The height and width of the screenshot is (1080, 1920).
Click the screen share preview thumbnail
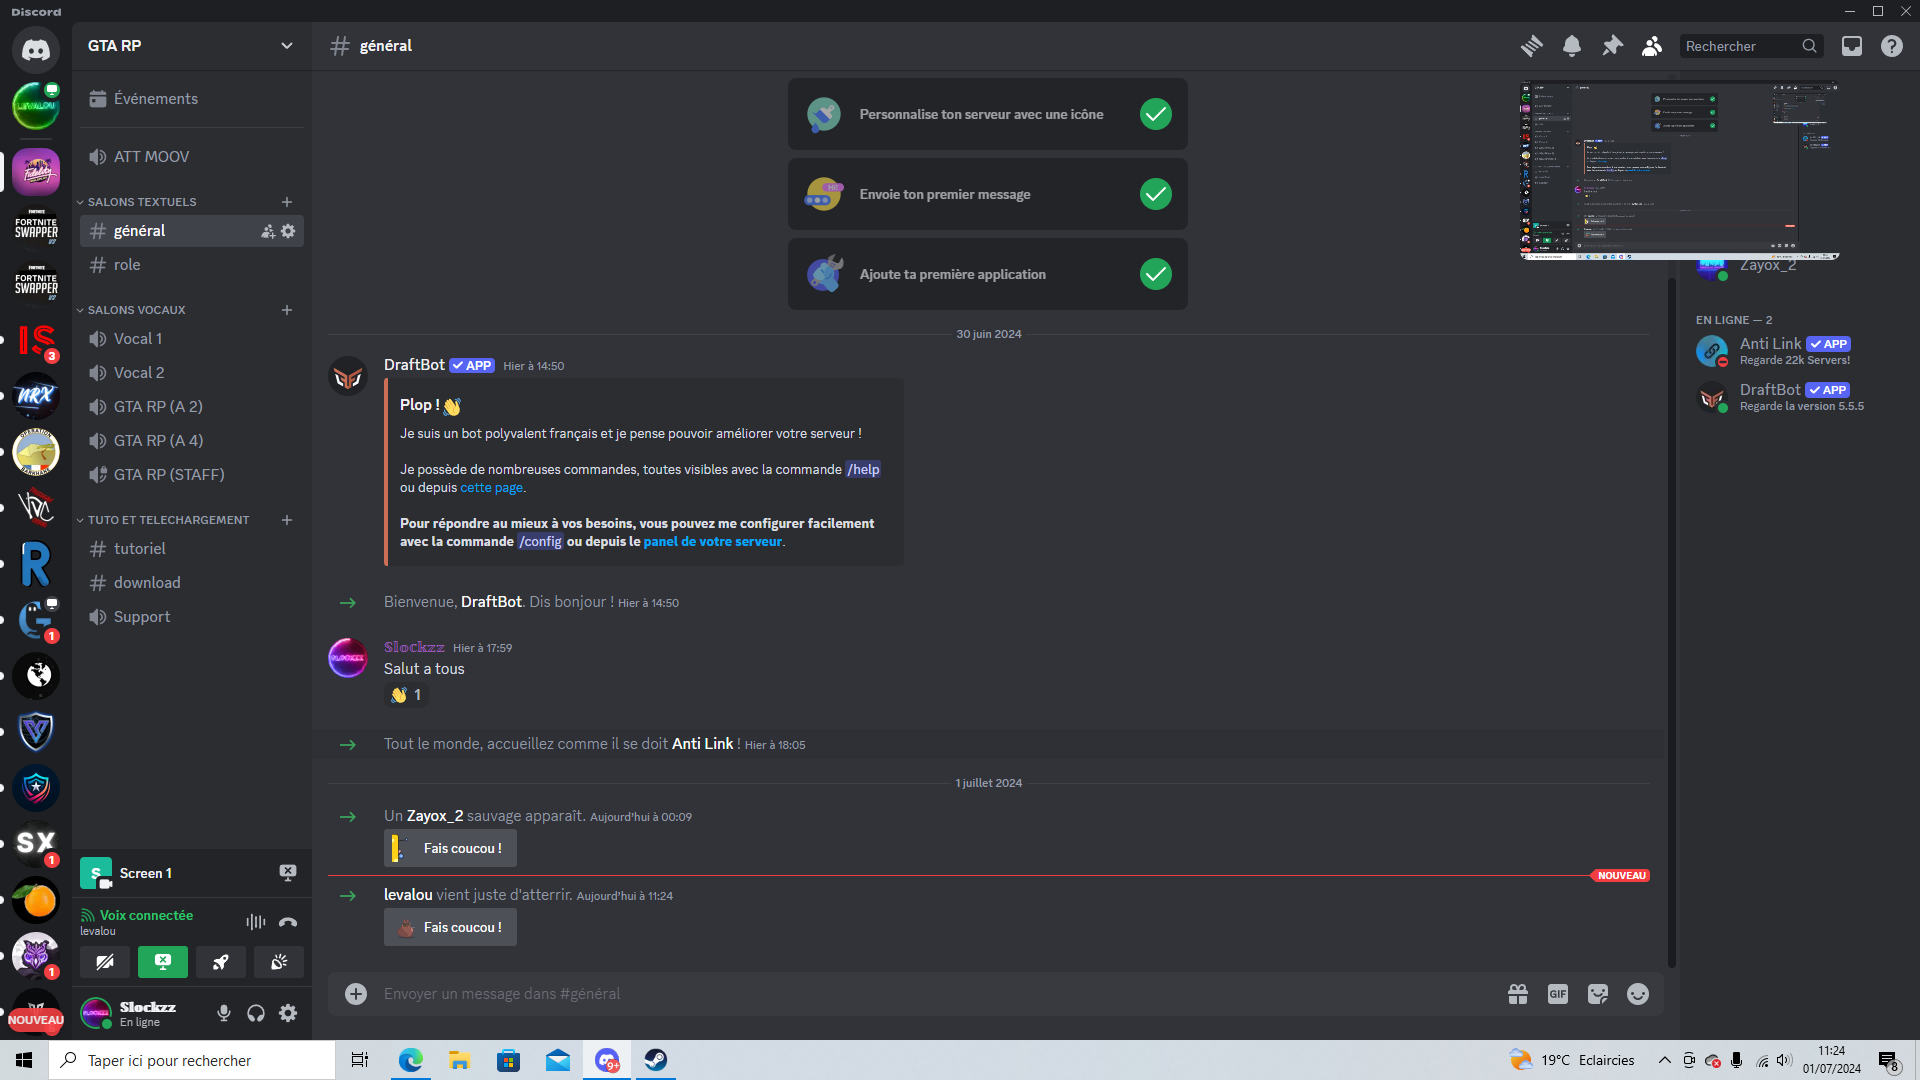tap(1679, 170)
